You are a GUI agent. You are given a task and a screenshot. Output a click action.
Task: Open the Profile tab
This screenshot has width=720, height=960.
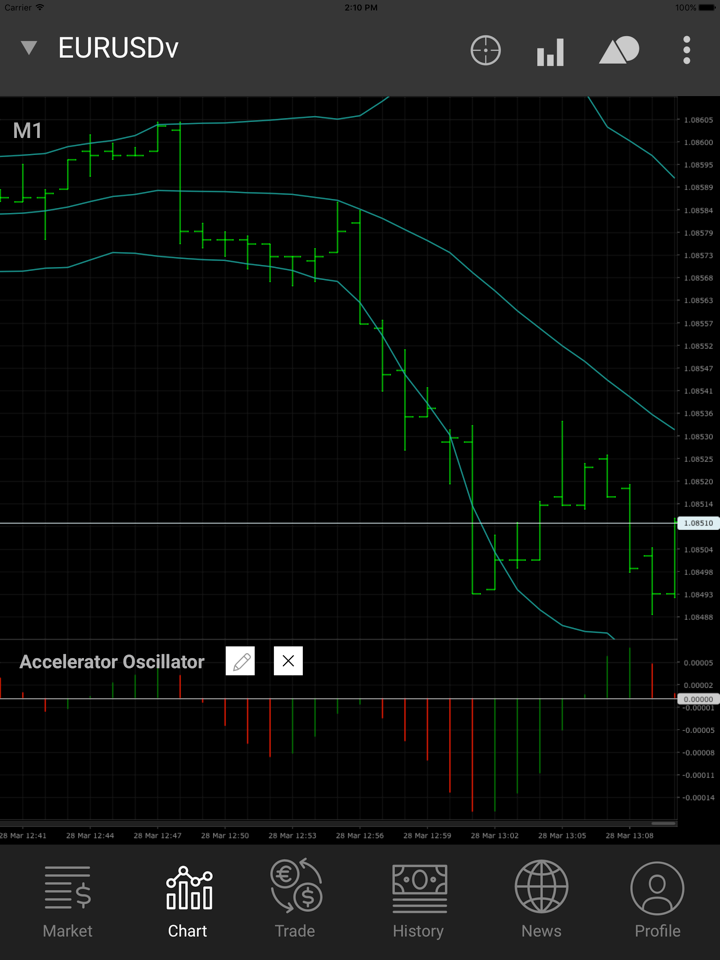pyautogui.click(x=657, y=900)
